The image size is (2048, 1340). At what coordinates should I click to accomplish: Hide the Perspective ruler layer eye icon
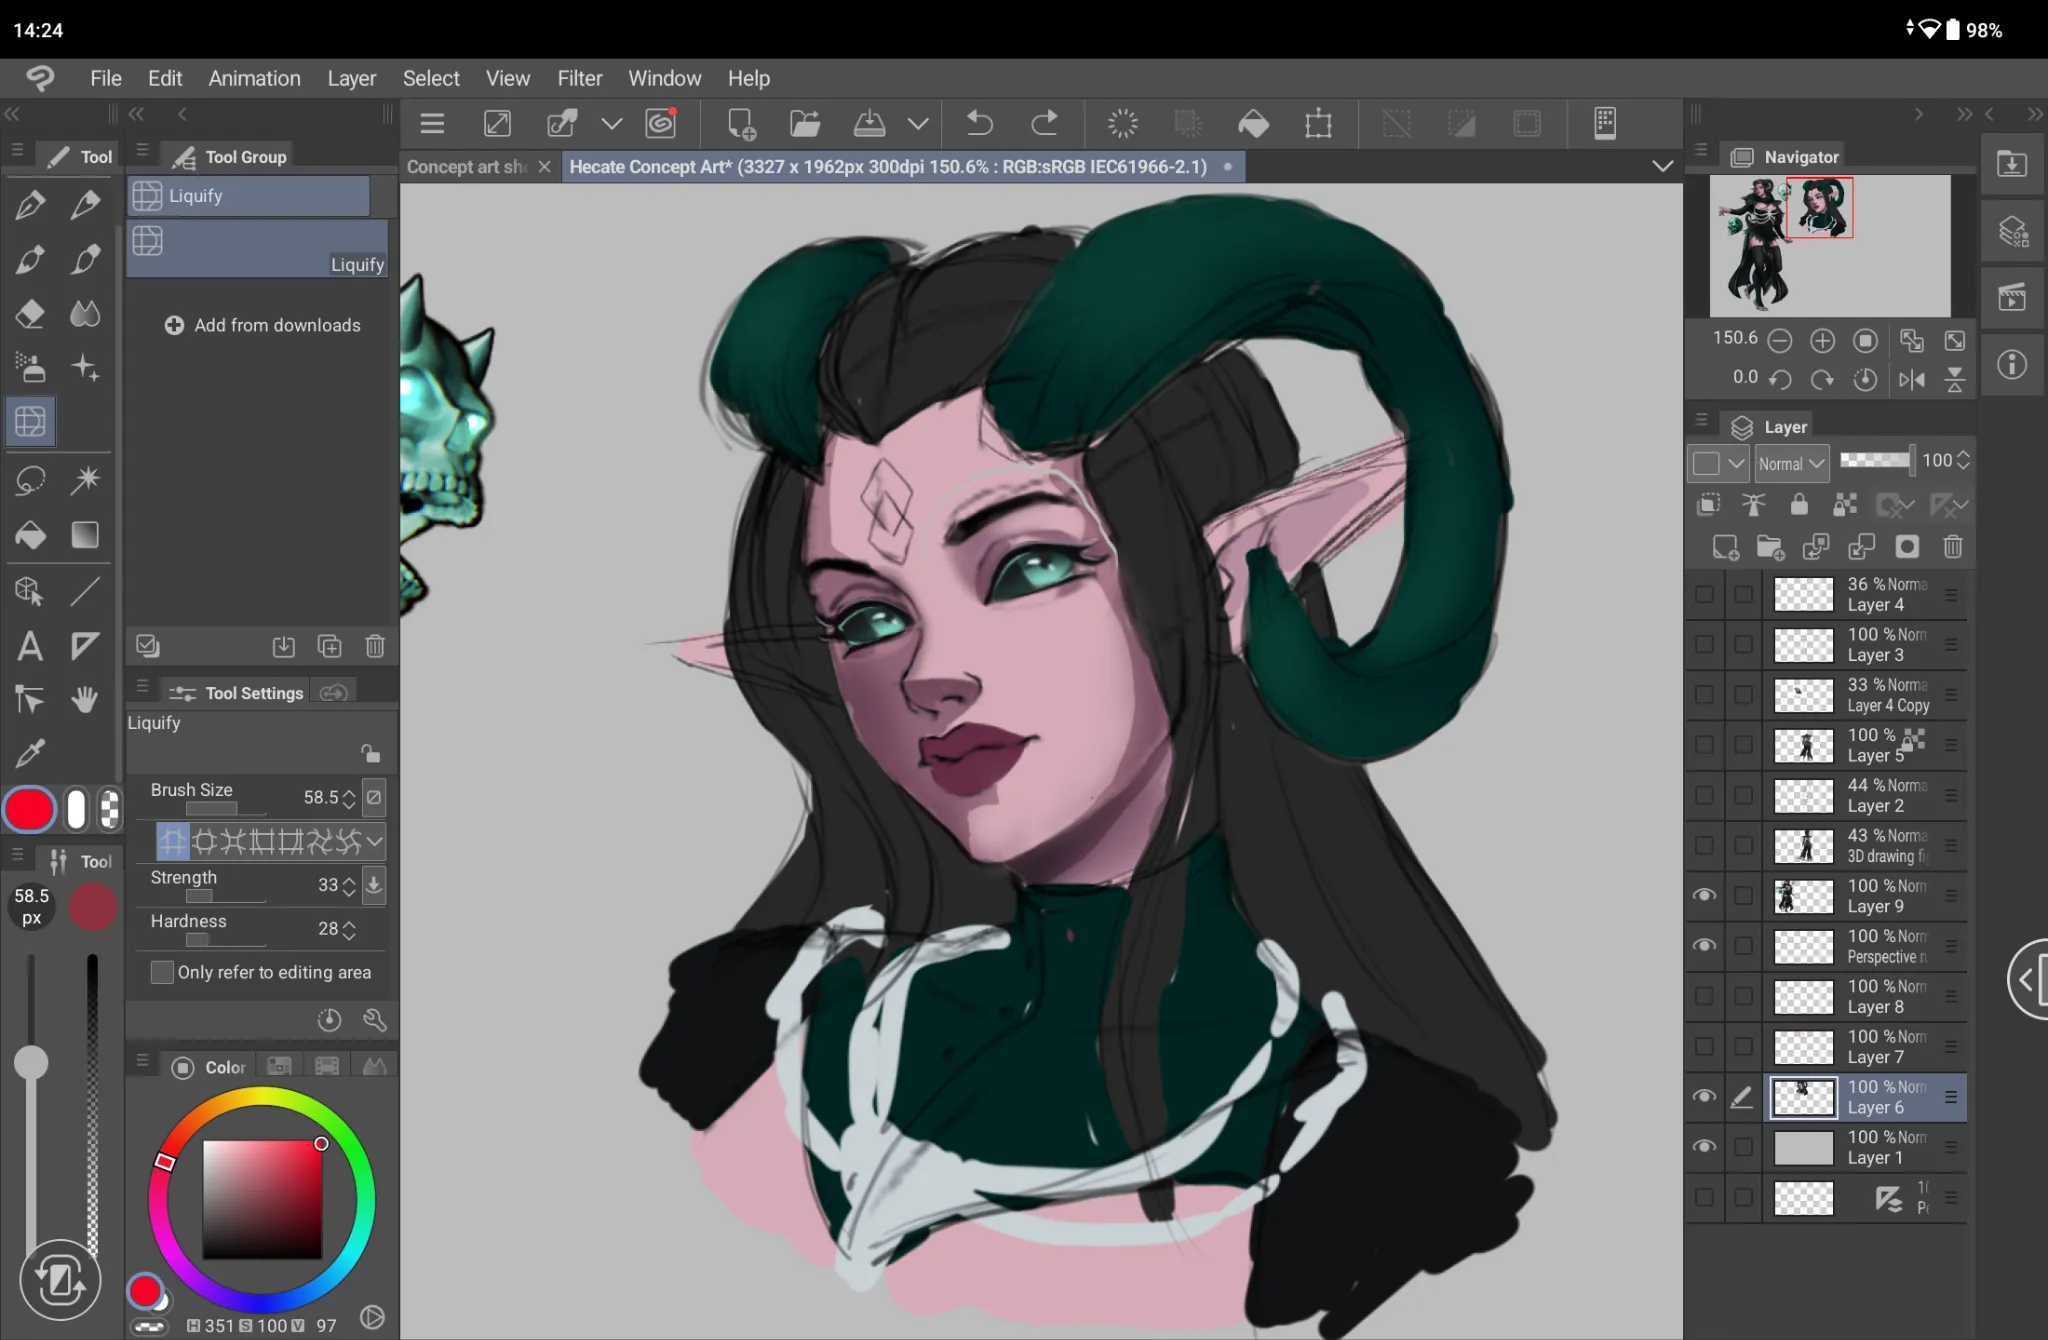(1704, 945)
